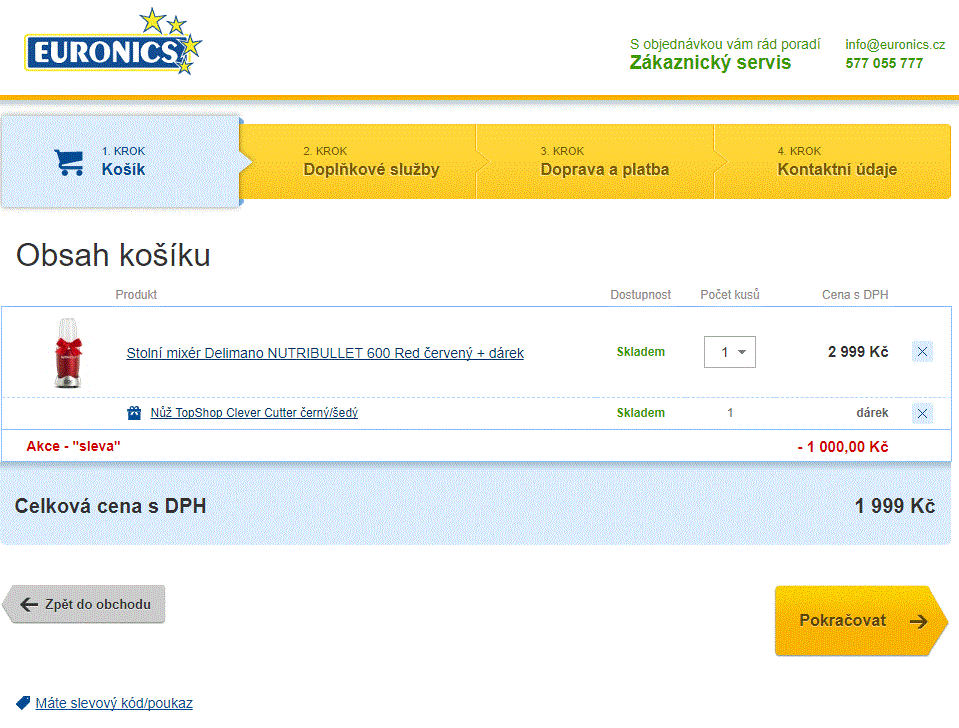Go to step 4 Kontaktní údaje
This screenshot has height=728, width=959.
tap(832, 162)
